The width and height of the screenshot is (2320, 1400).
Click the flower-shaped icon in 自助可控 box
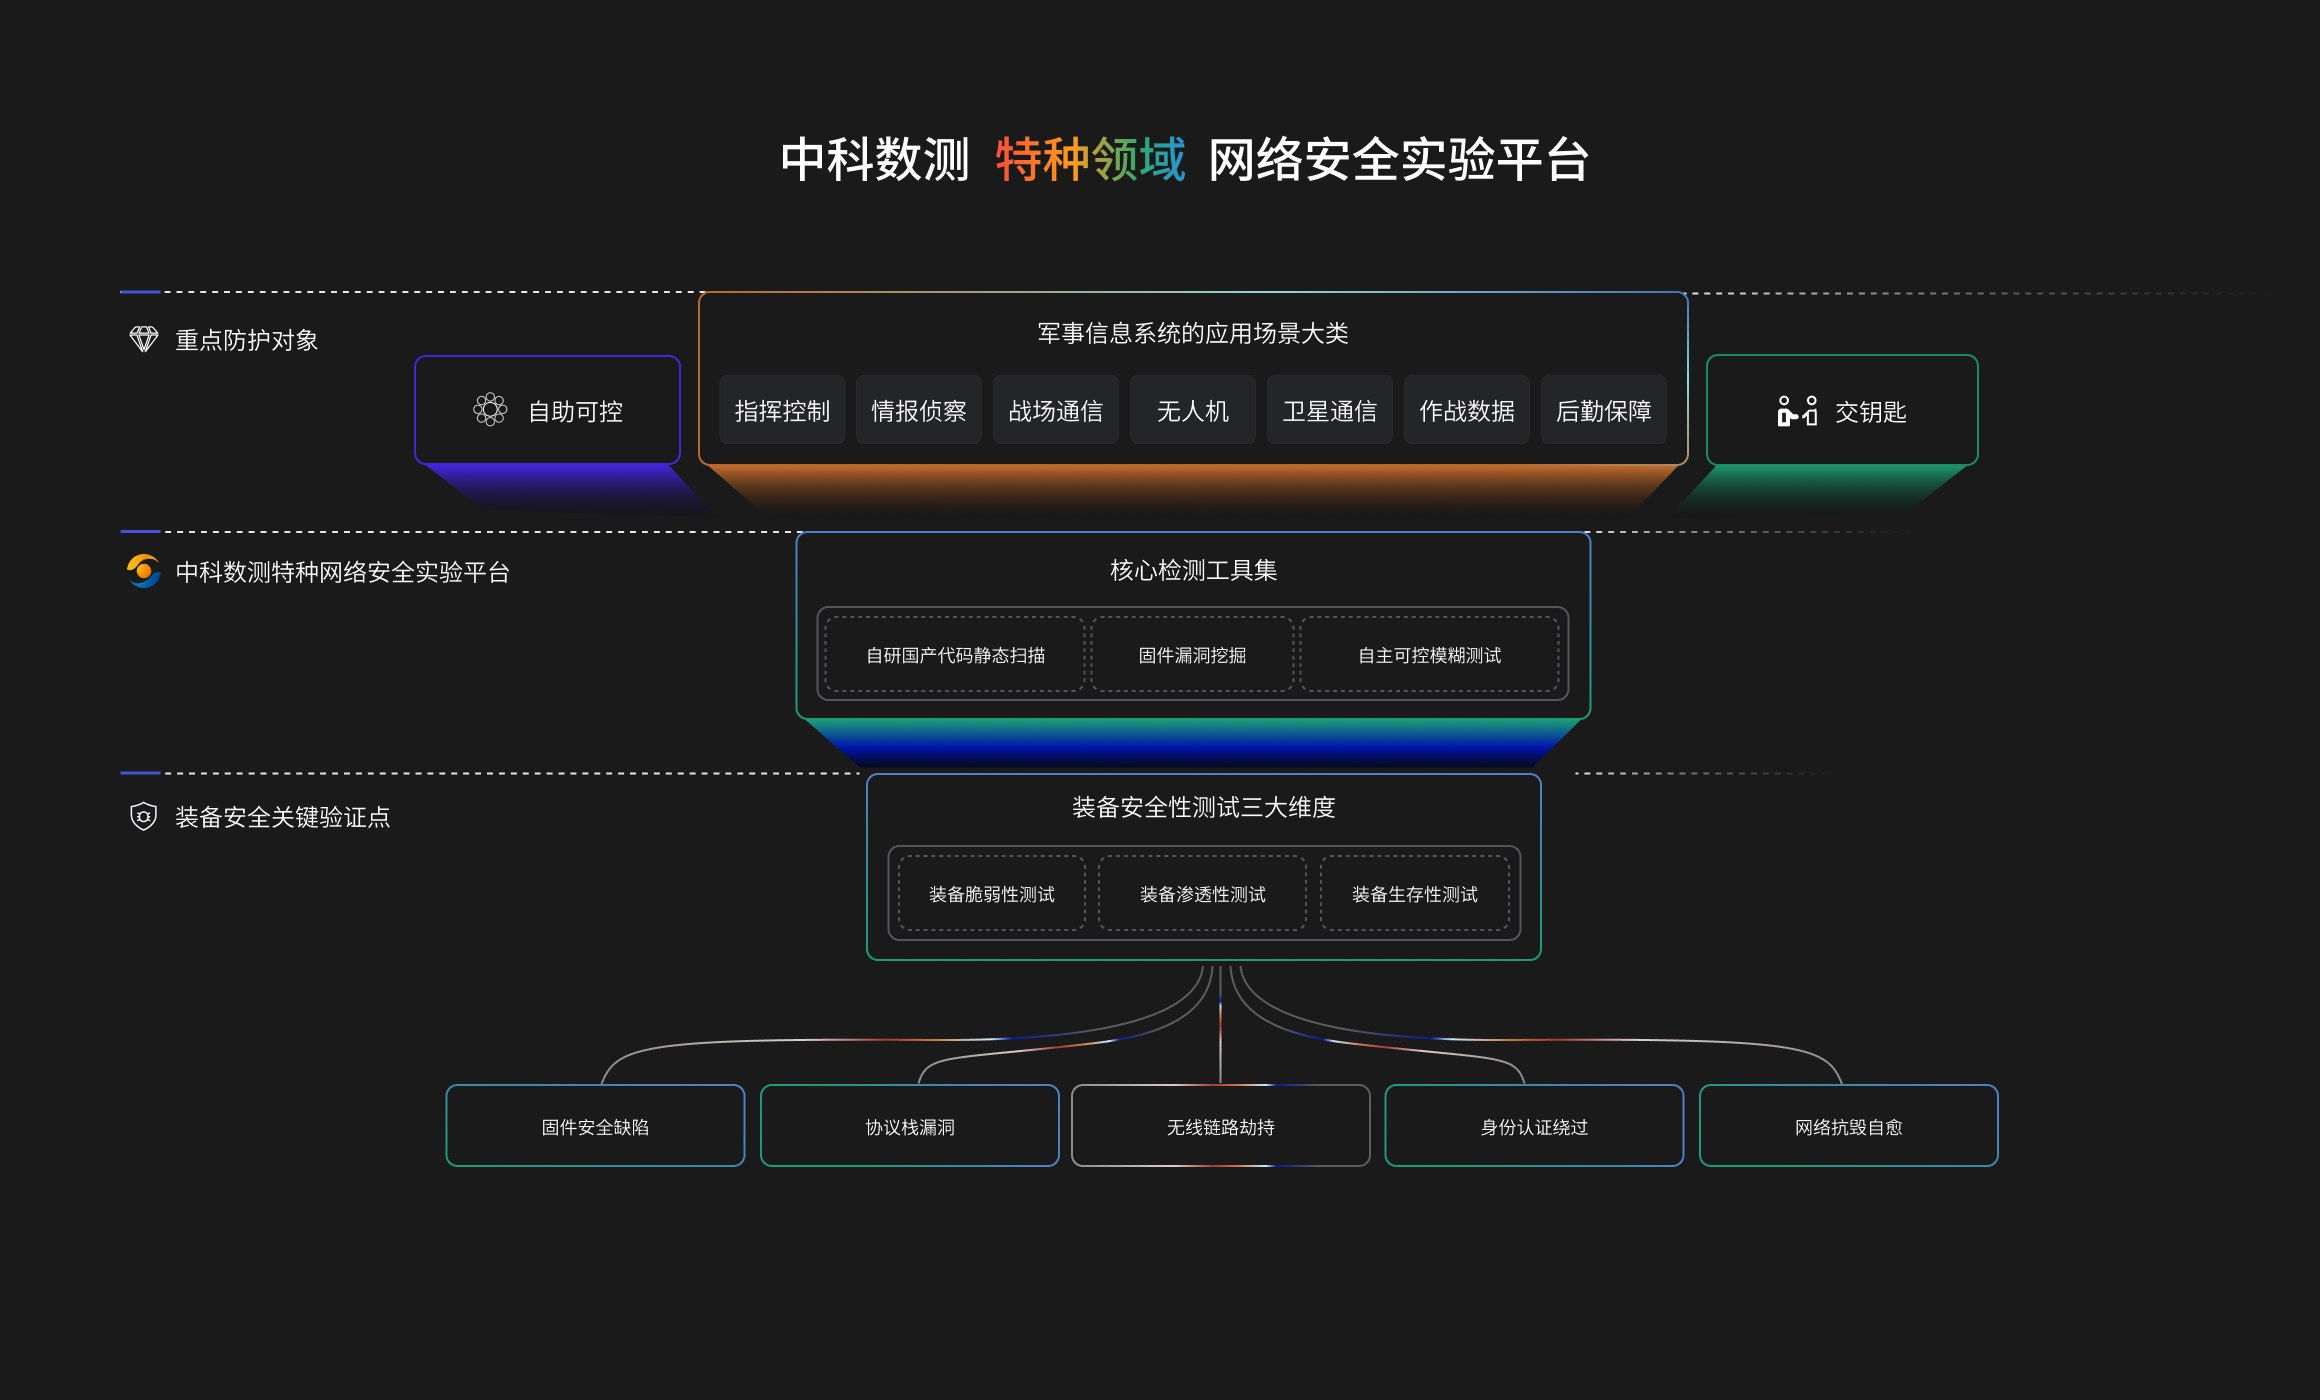490,410
